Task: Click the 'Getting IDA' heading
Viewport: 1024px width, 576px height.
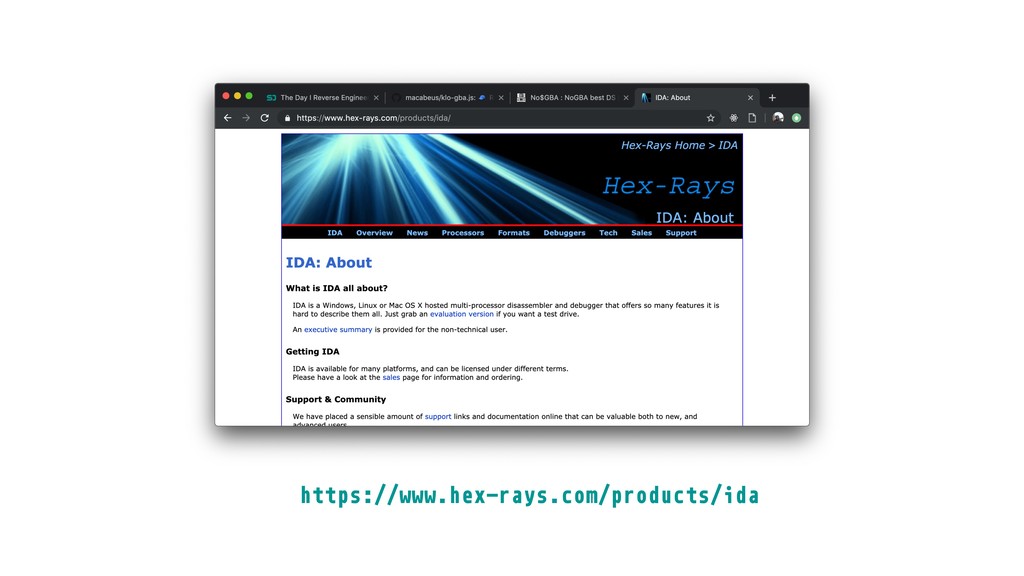Action: click(x=312, y=352)
